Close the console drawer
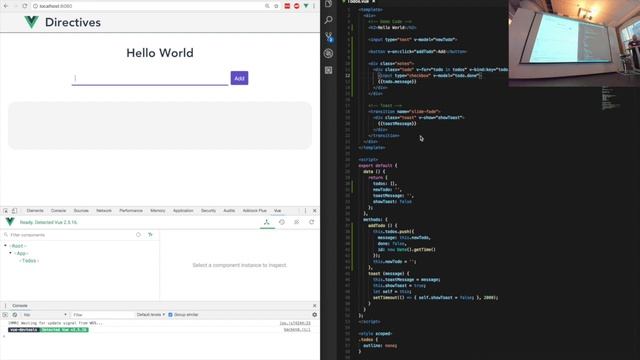640x360 pixels. click(314, 306)
